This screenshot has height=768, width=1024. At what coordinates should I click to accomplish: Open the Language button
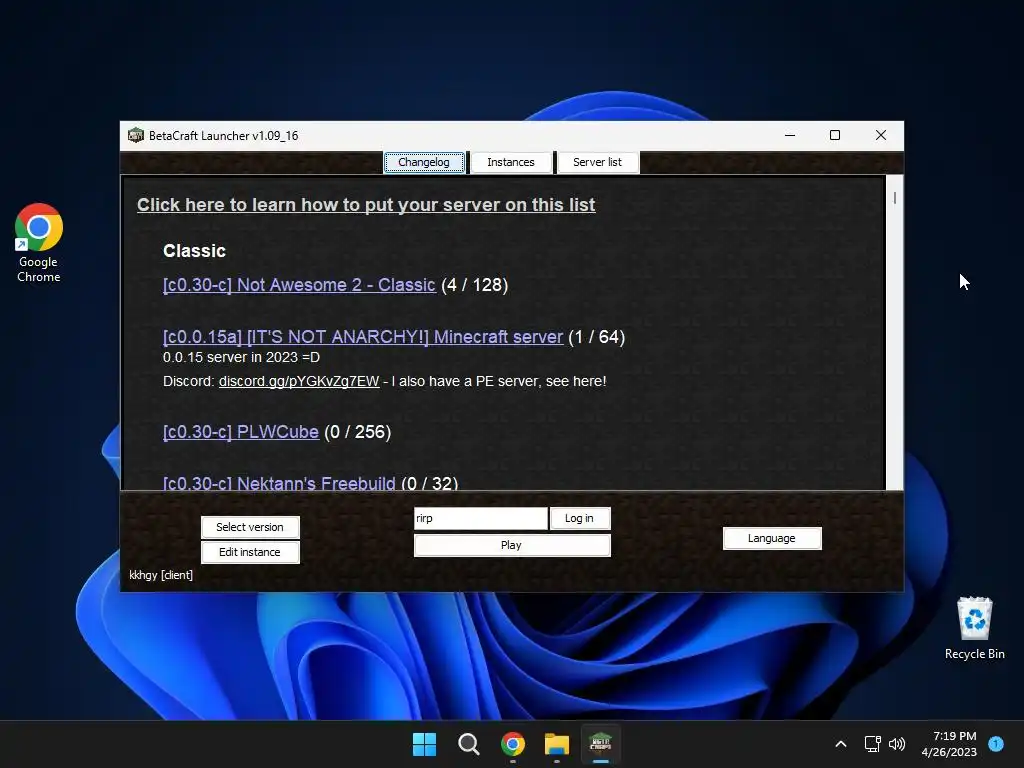coord(772,538)
